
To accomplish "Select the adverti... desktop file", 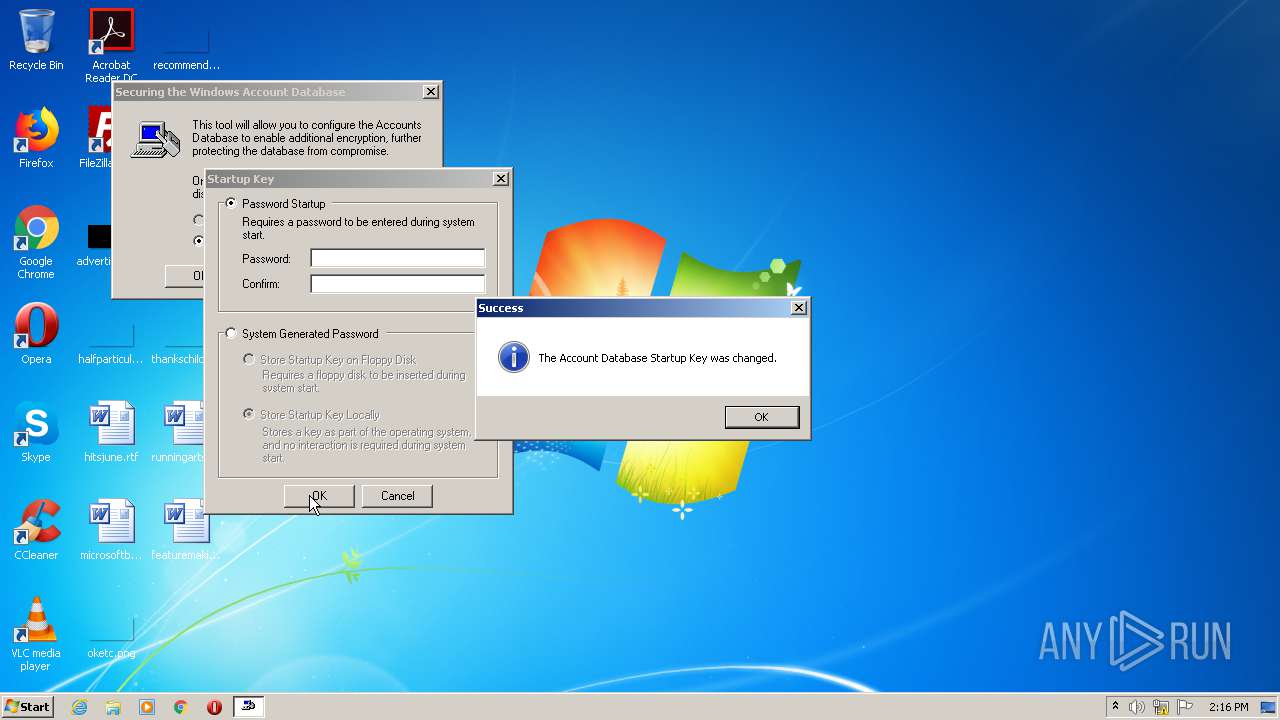I will coord(96,245).
